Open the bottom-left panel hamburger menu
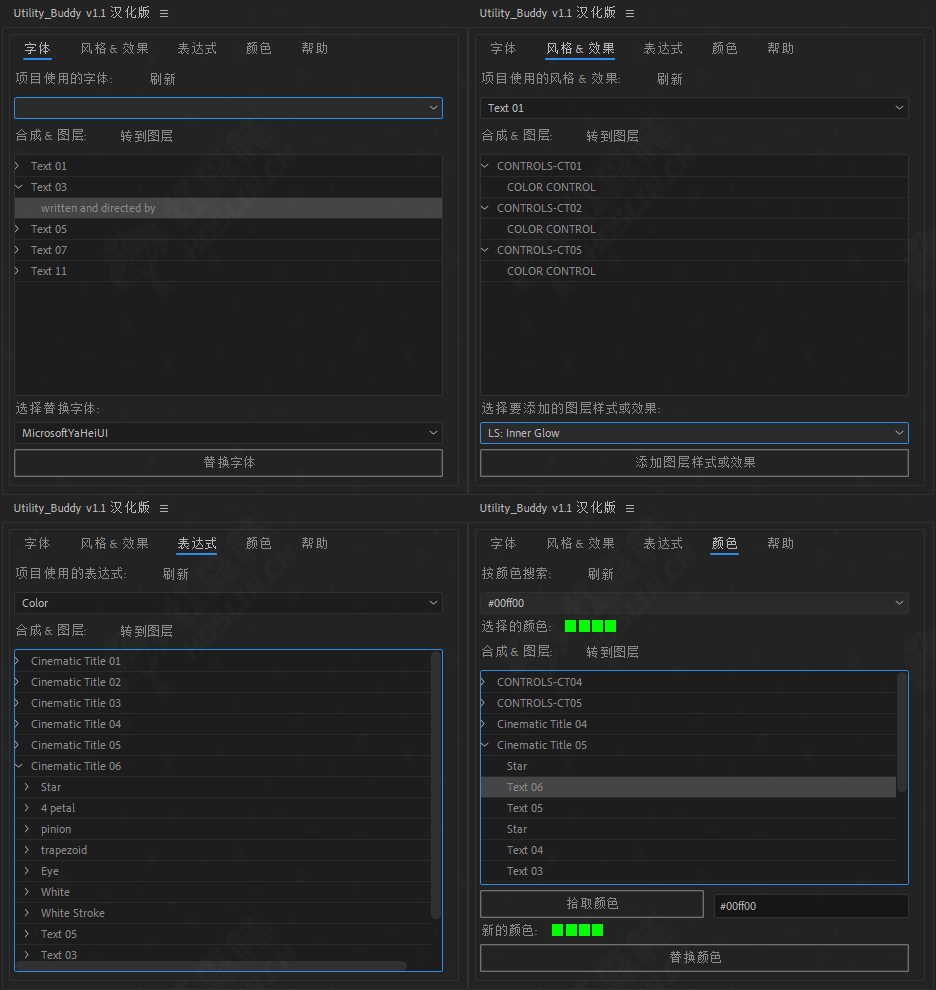Screen dimensions: 936x990 tap(164, 508)
